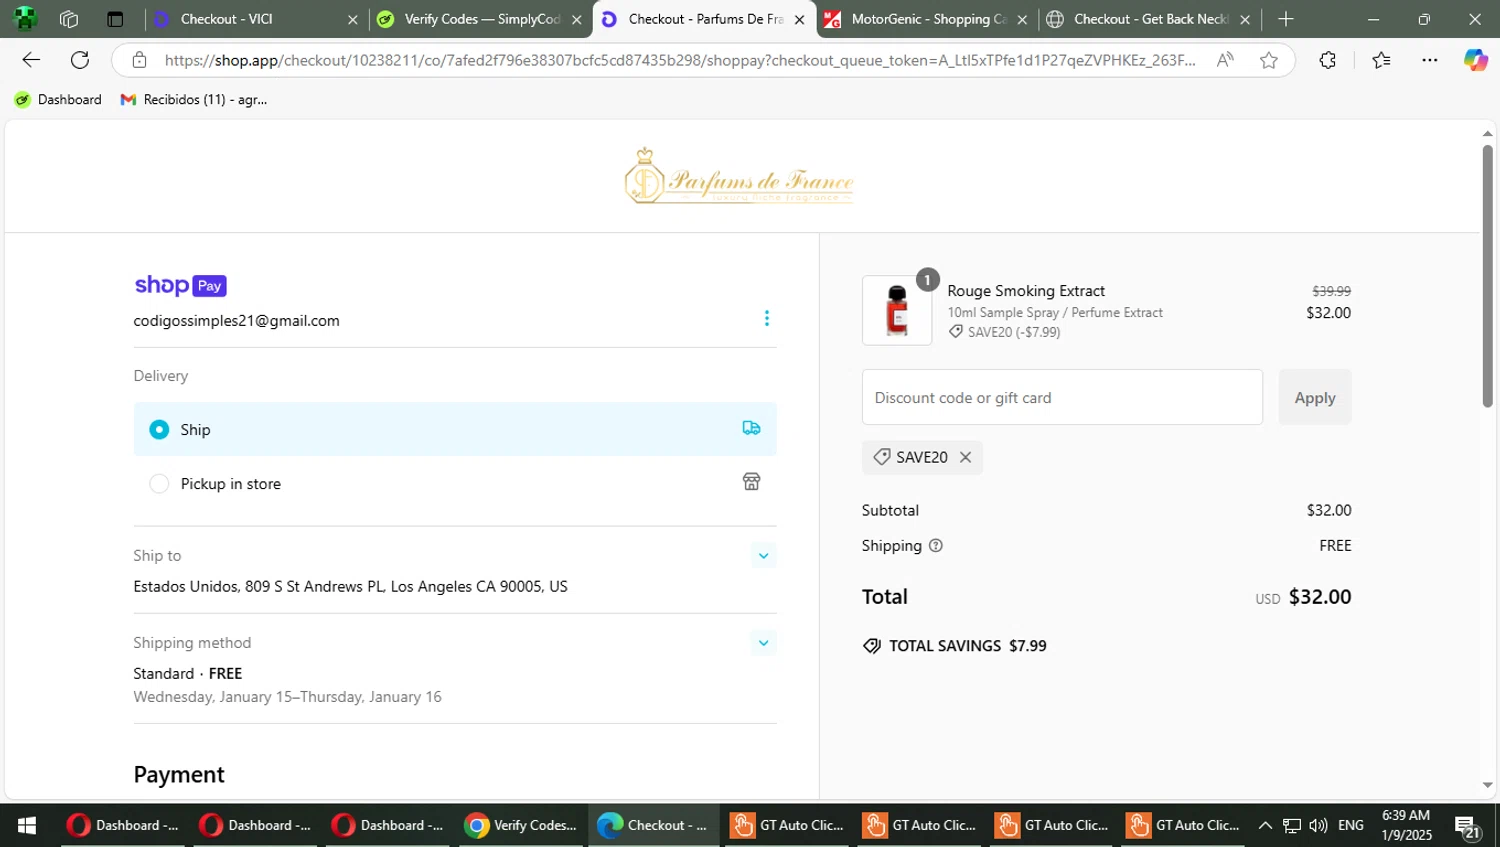1500x847 pixels.
Task: Switch to the Verify Codes — SimplyCodes tab
Action: (x=480, y=19)
